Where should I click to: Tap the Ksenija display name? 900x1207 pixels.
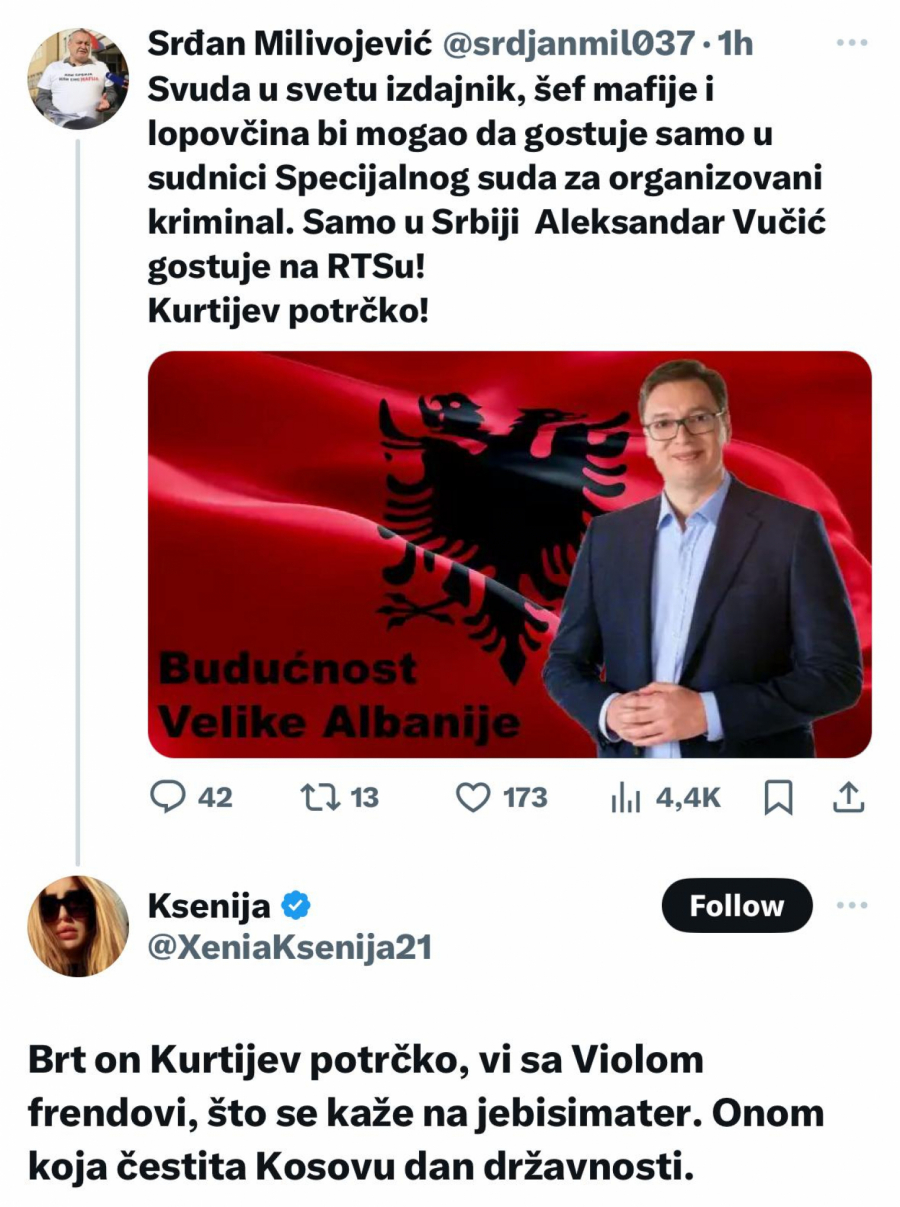[209, 906]
